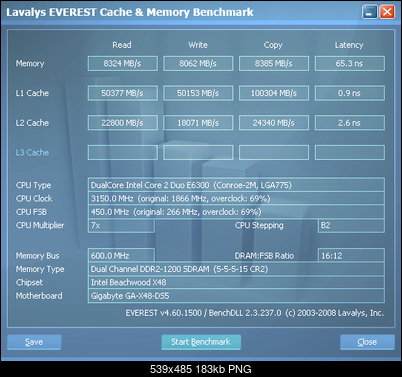Click the empty L3 Cache Copy field

(x=274, y=152)
